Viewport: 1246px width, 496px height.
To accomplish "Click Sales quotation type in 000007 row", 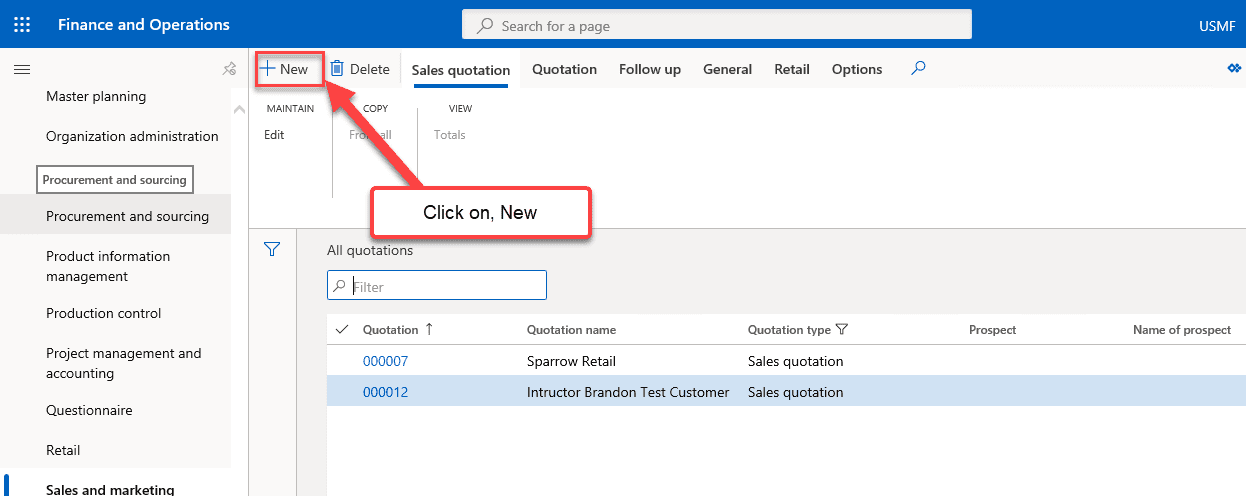I will click(795, 361).
